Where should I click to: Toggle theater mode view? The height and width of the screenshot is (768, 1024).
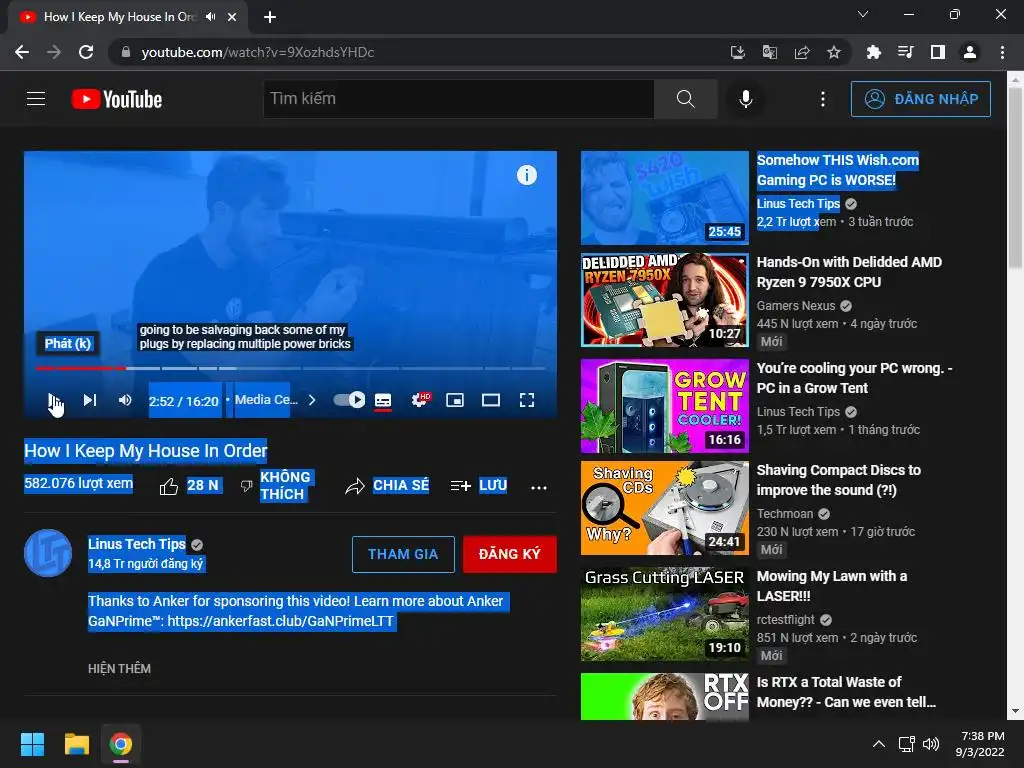point(490,400)
